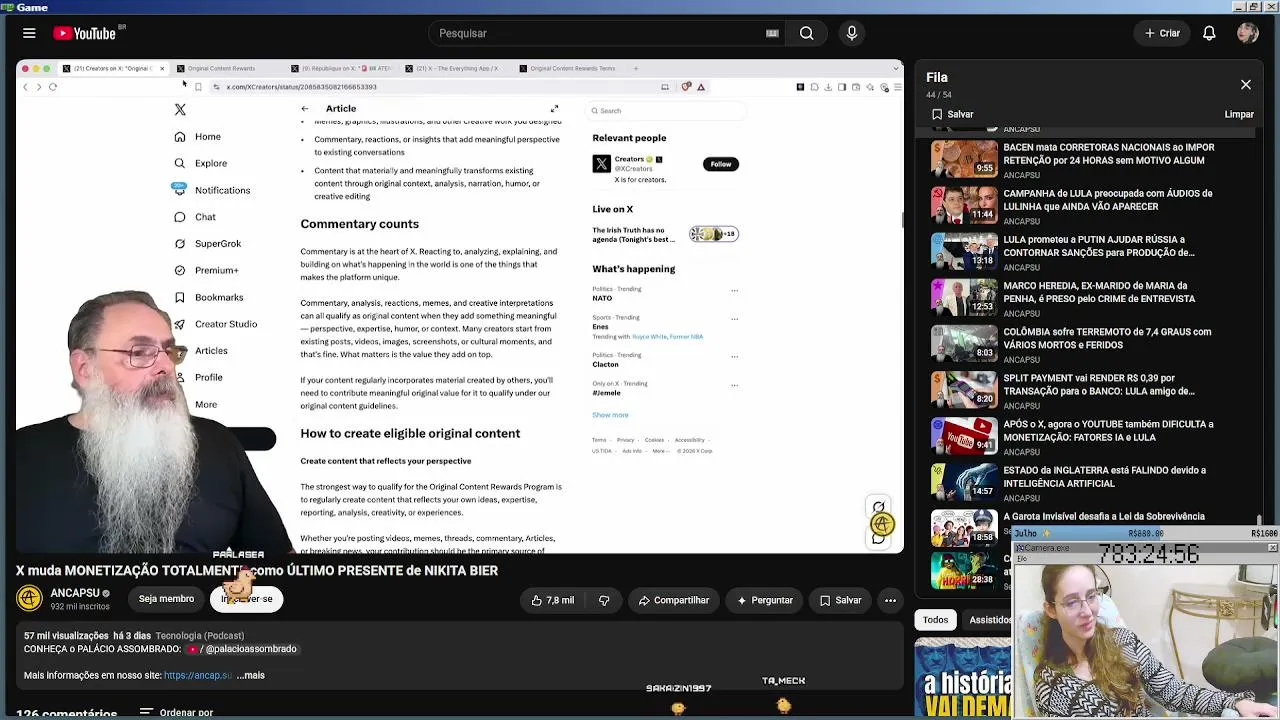Click the Article back arrow in video
This screenshot has width=1280, height=720.
click(305, 109)
